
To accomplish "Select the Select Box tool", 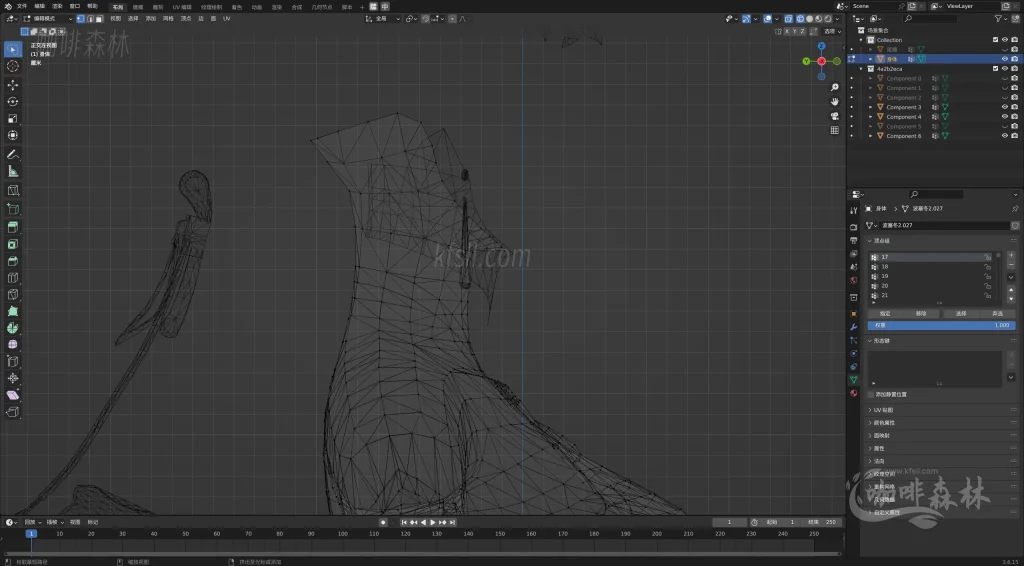I will [x=12, y=50].
